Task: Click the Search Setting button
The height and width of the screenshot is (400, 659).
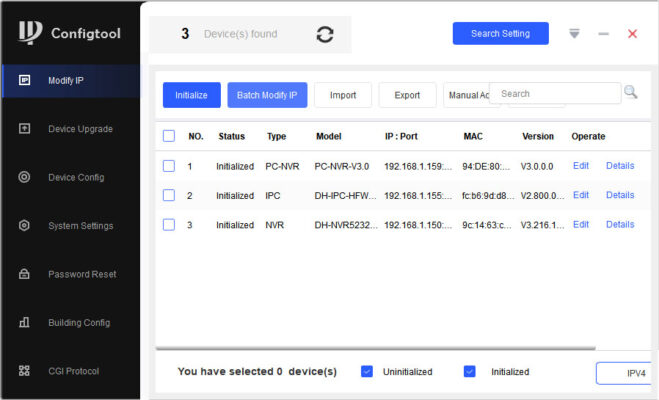Action: pyautogui.click(x=500, y=34)
